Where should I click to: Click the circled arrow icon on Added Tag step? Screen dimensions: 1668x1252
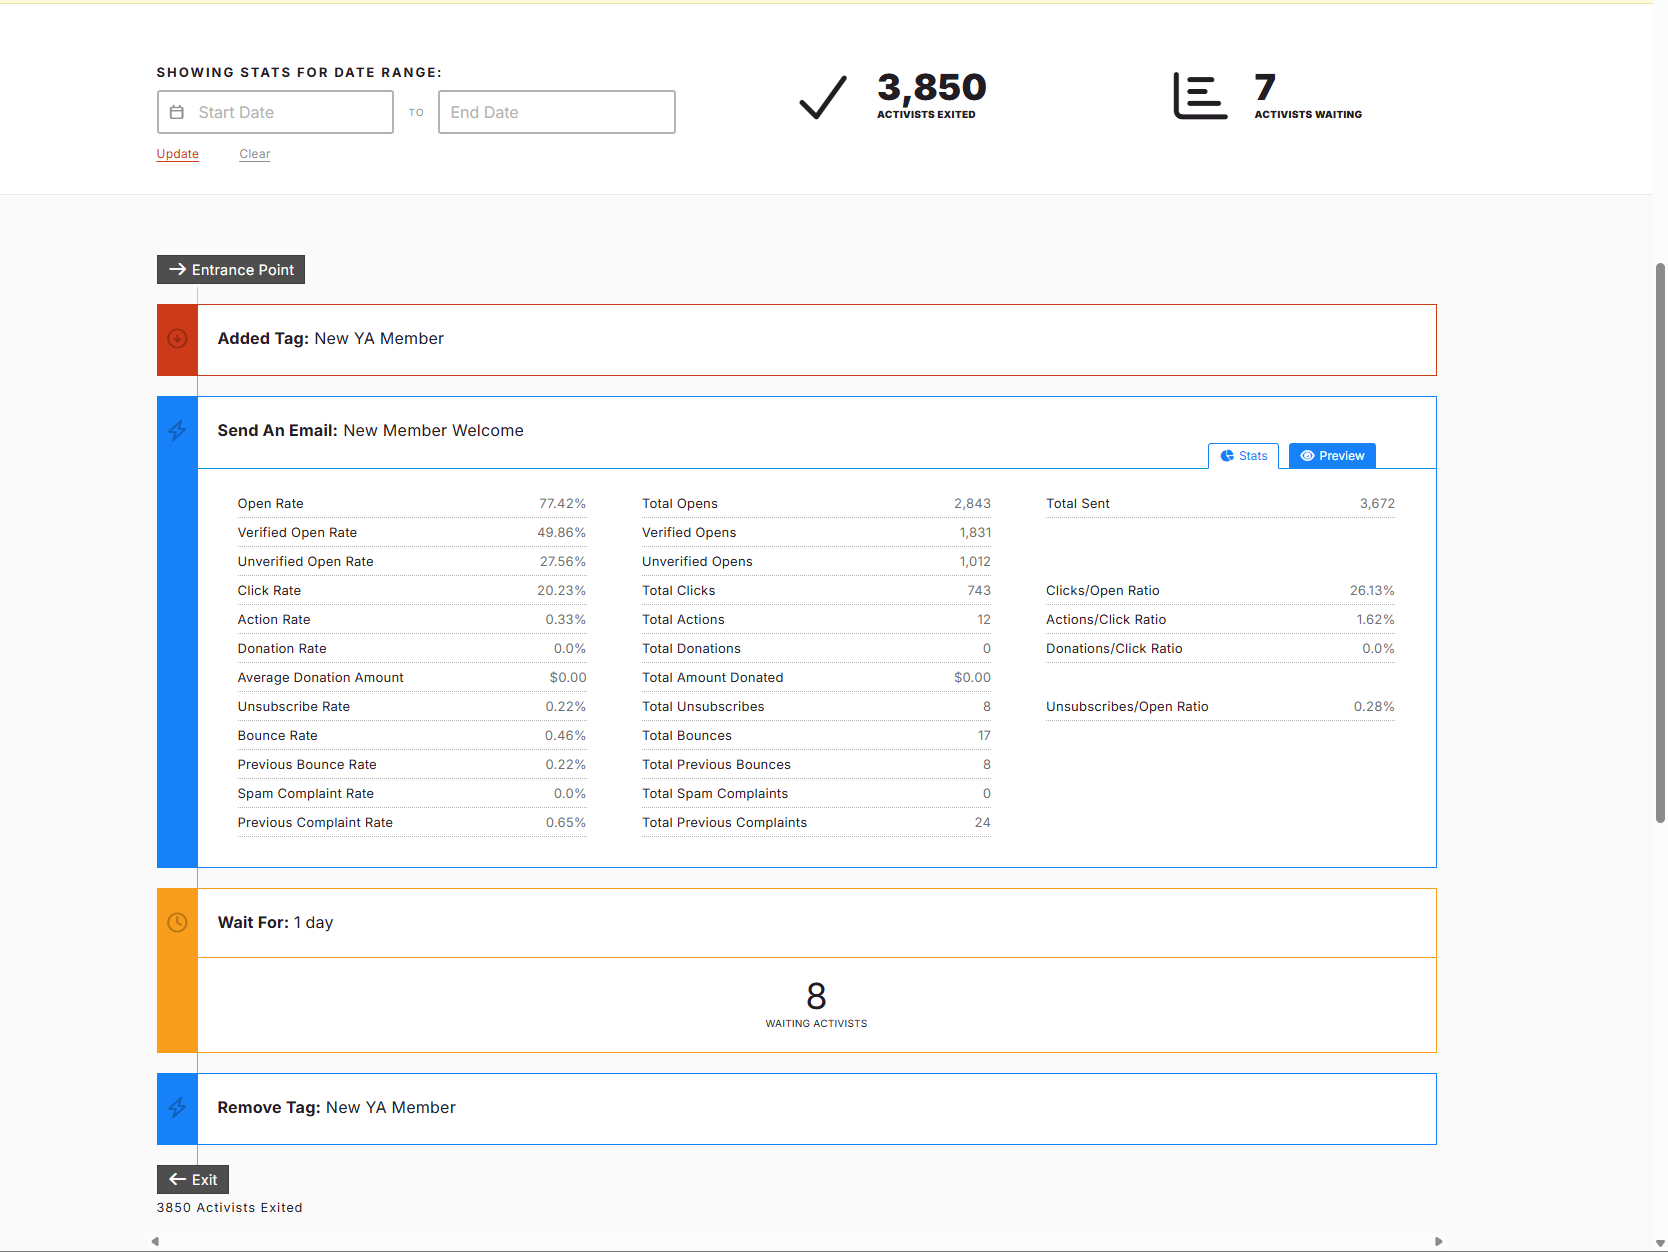pos(177,339)
